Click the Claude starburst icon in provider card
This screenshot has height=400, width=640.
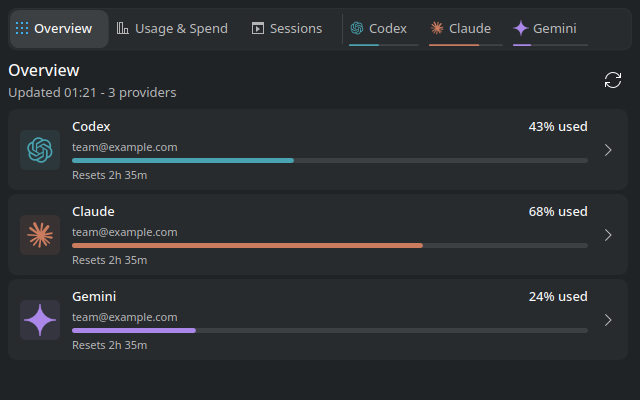(40, 235)
